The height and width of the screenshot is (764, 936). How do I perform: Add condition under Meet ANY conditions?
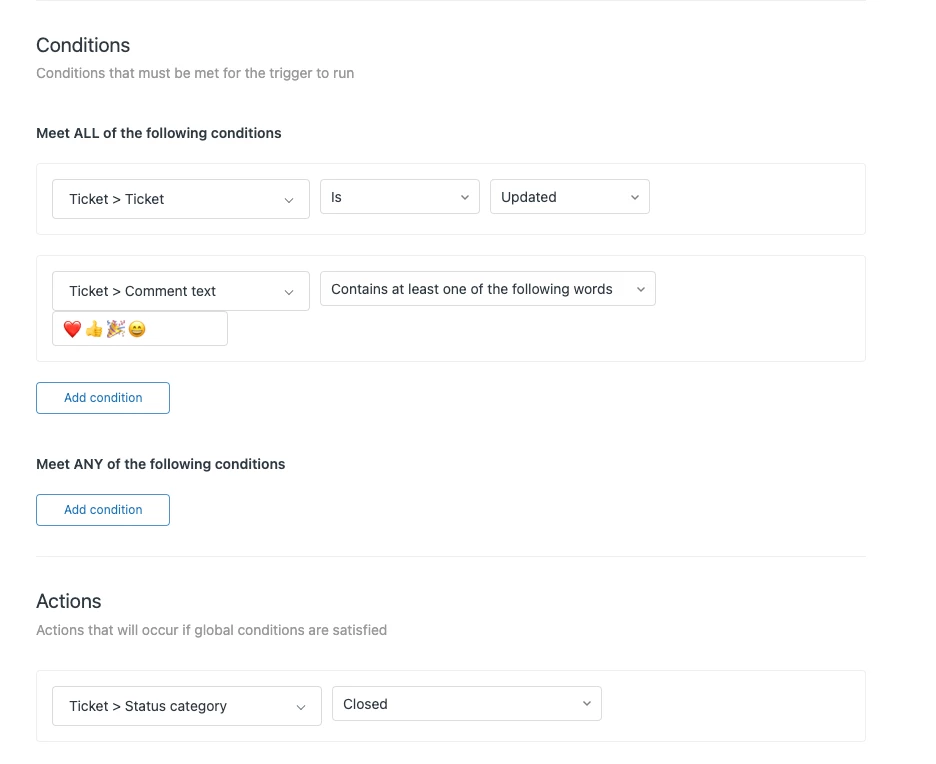[x=103, y=510]
